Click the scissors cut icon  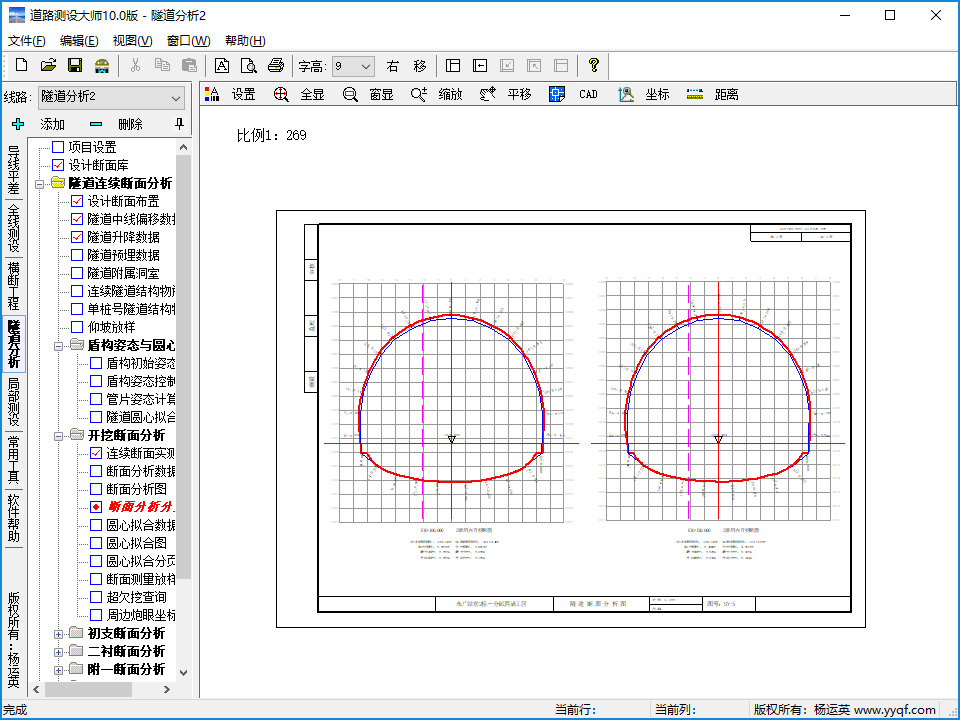[135, 66]
